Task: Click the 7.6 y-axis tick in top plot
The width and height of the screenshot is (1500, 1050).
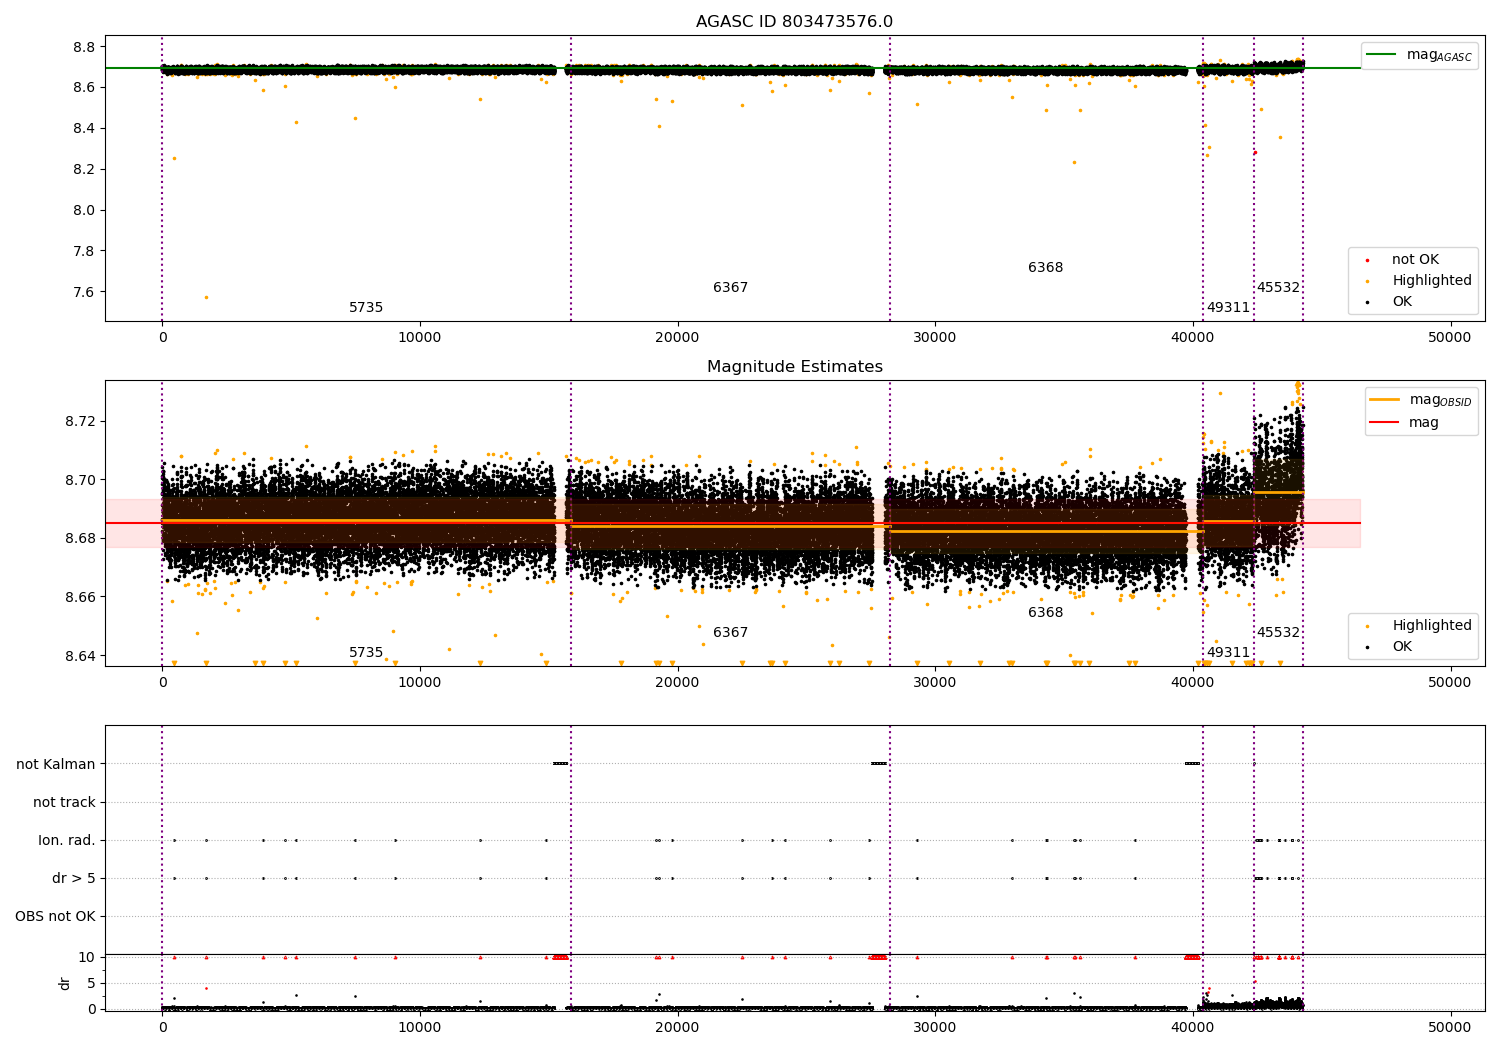Action: pyautogui.click(x=84, y=292)
